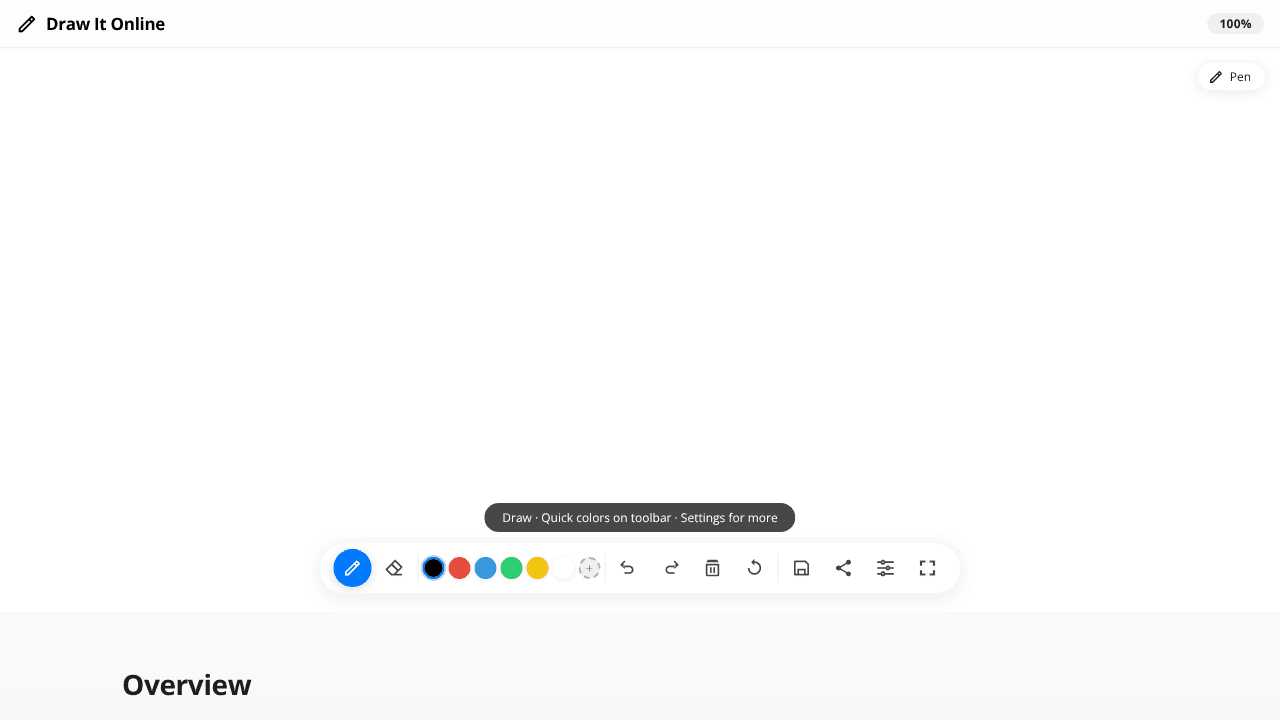Screen dimensions: 1280x720
Task: Pick the black color swatch
Action: pyautogui.click(x=433, y=568)
